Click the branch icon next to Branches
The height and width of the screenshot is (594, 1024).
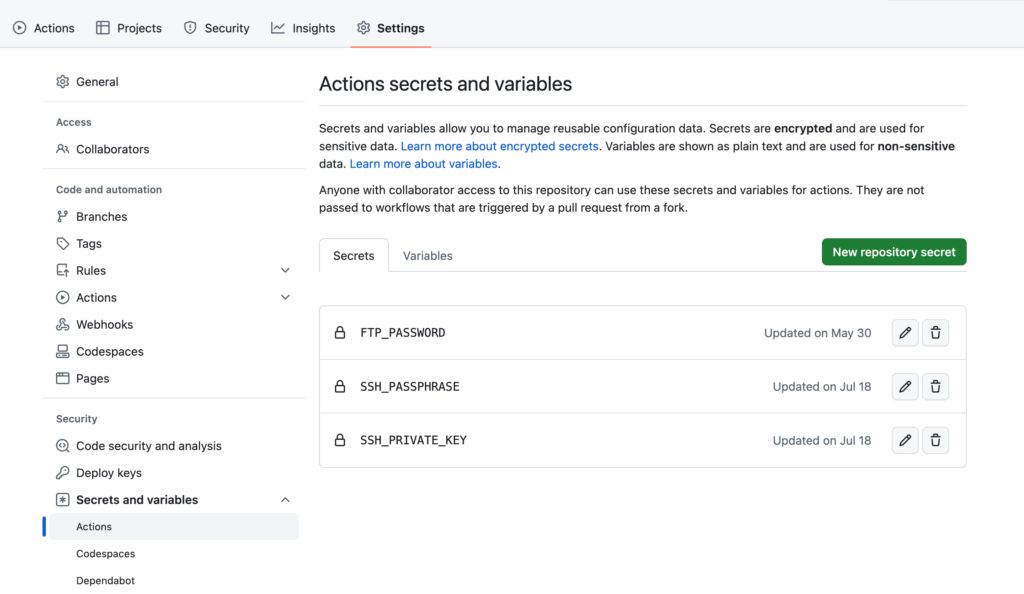(63, 216)
